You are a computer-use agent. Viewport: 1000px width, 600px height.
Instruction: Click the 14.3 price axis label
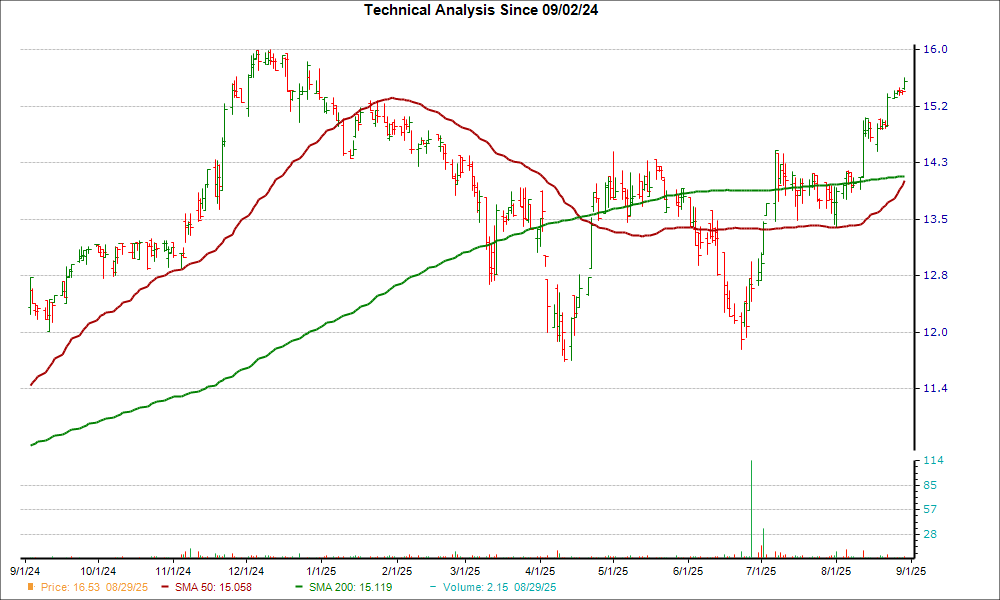935,162
